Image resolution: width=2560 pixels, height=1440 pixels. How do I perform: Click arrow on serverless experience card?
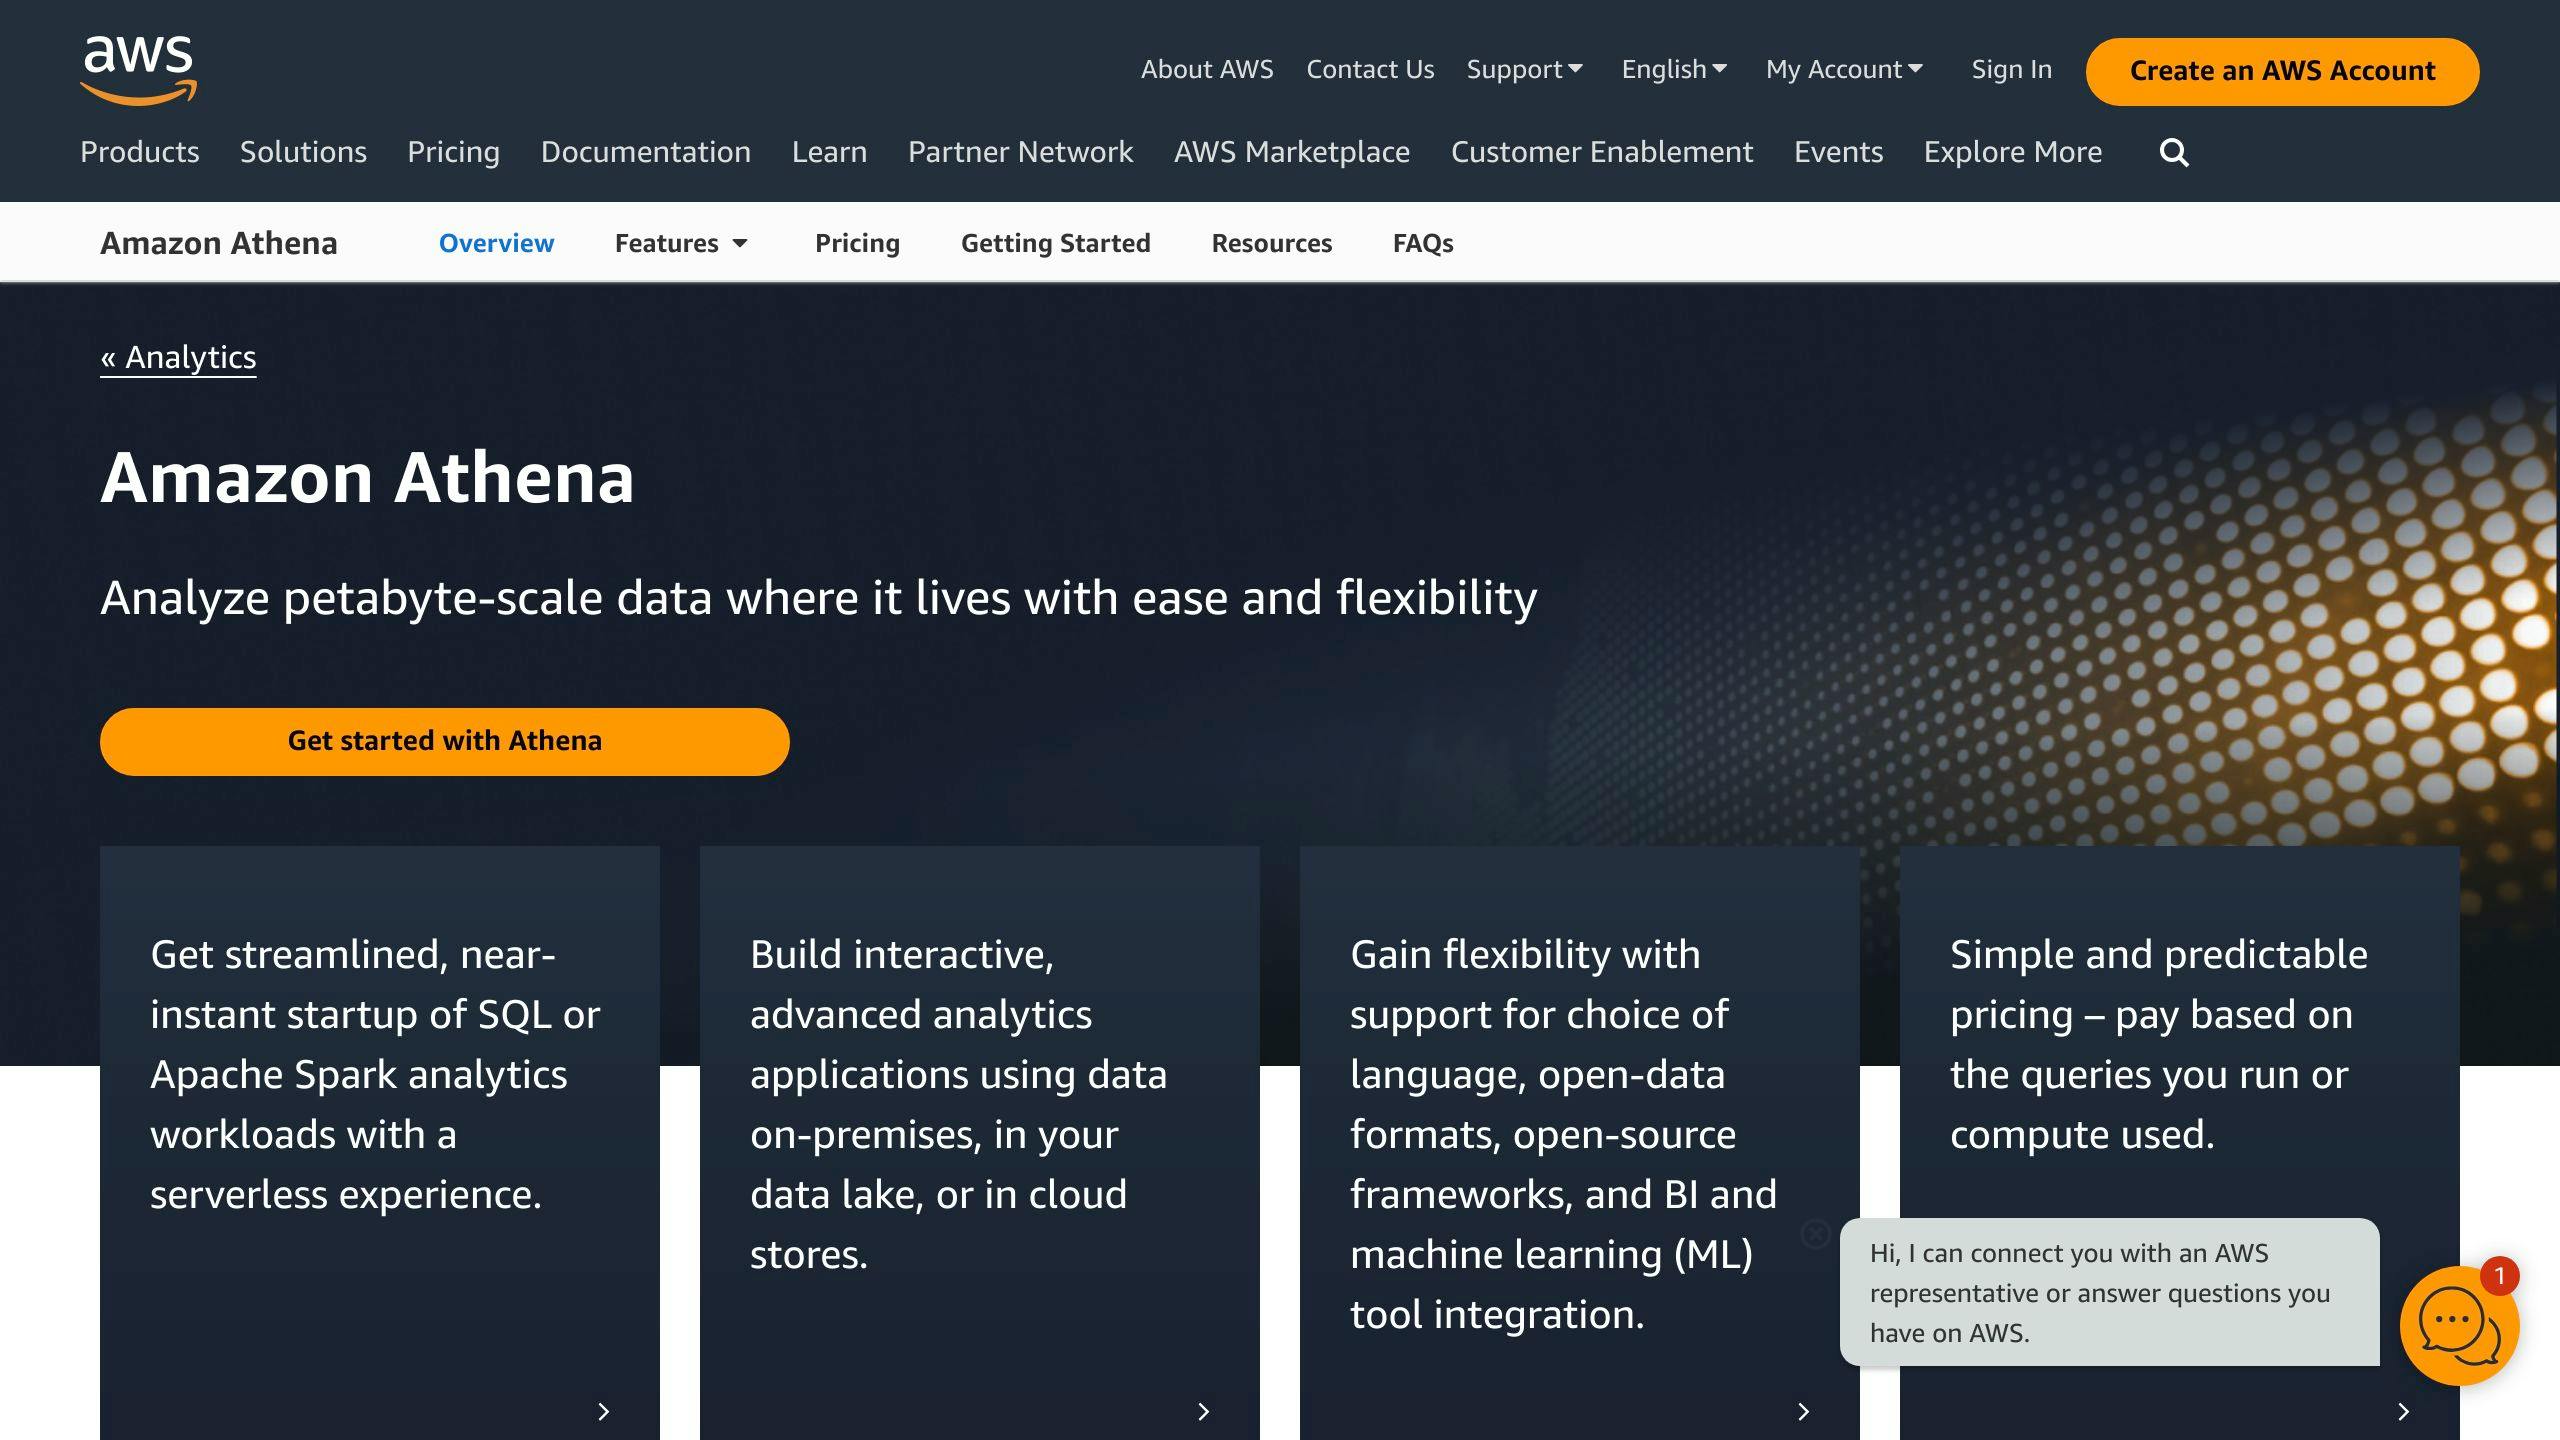point(603,1411)
